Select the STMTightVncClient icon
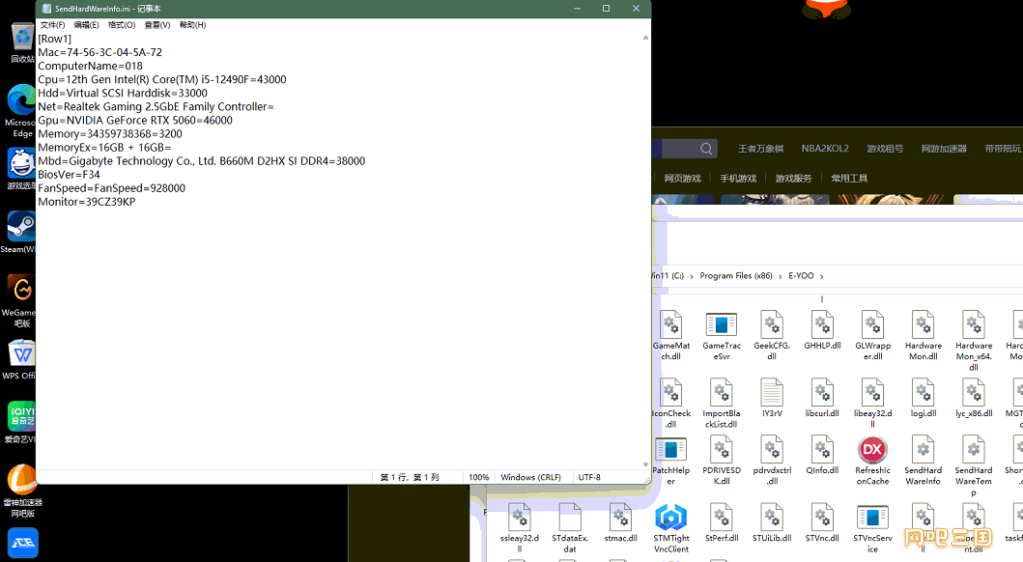 [671, 529]
